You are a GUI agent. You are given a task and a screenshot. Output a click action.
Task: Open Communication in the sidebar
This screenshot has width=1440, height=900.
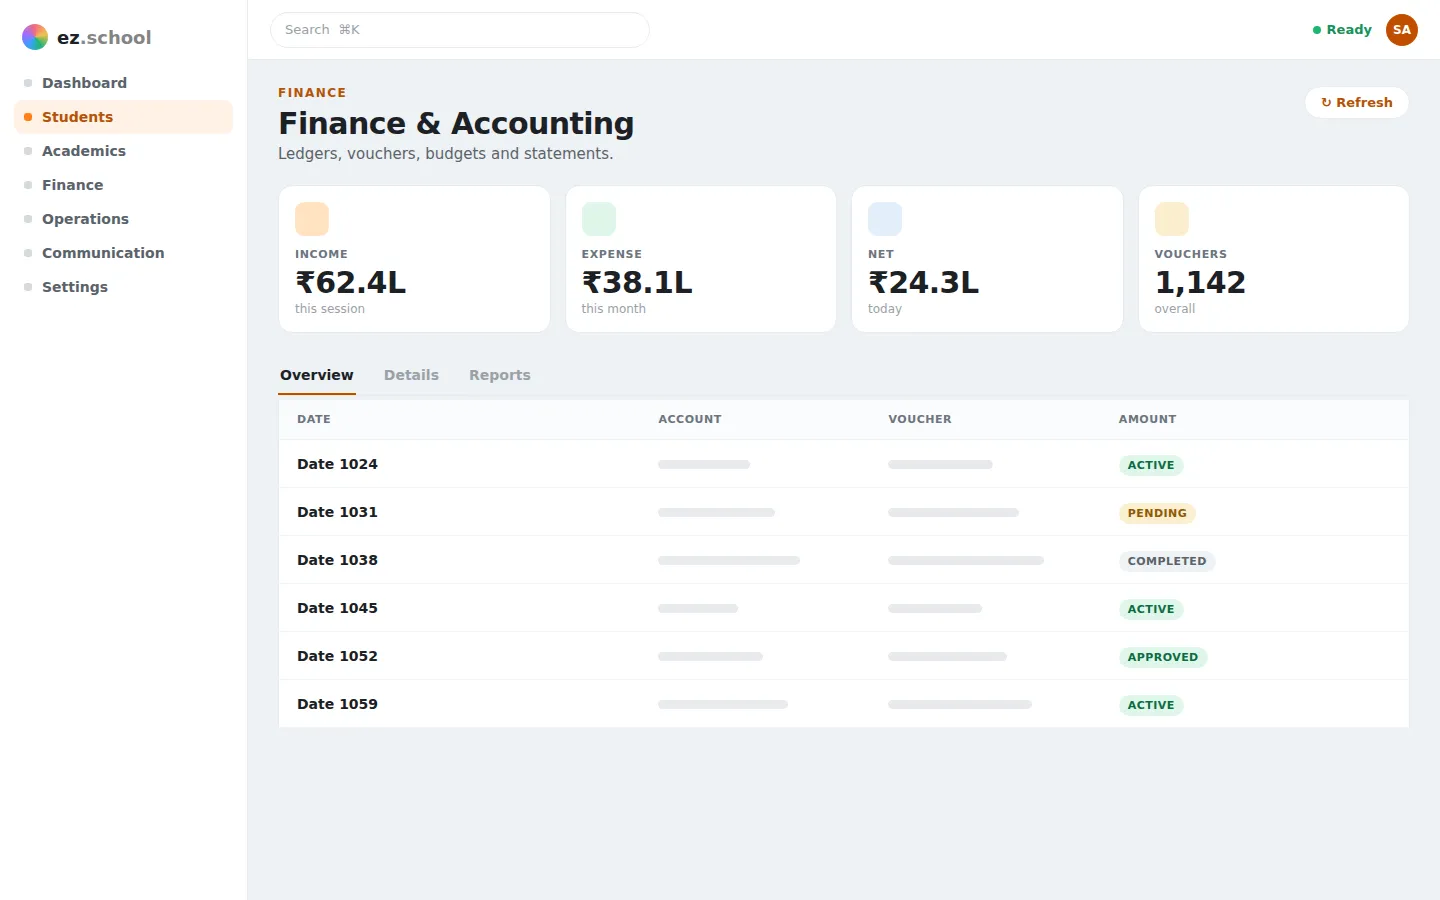(124, 253)
